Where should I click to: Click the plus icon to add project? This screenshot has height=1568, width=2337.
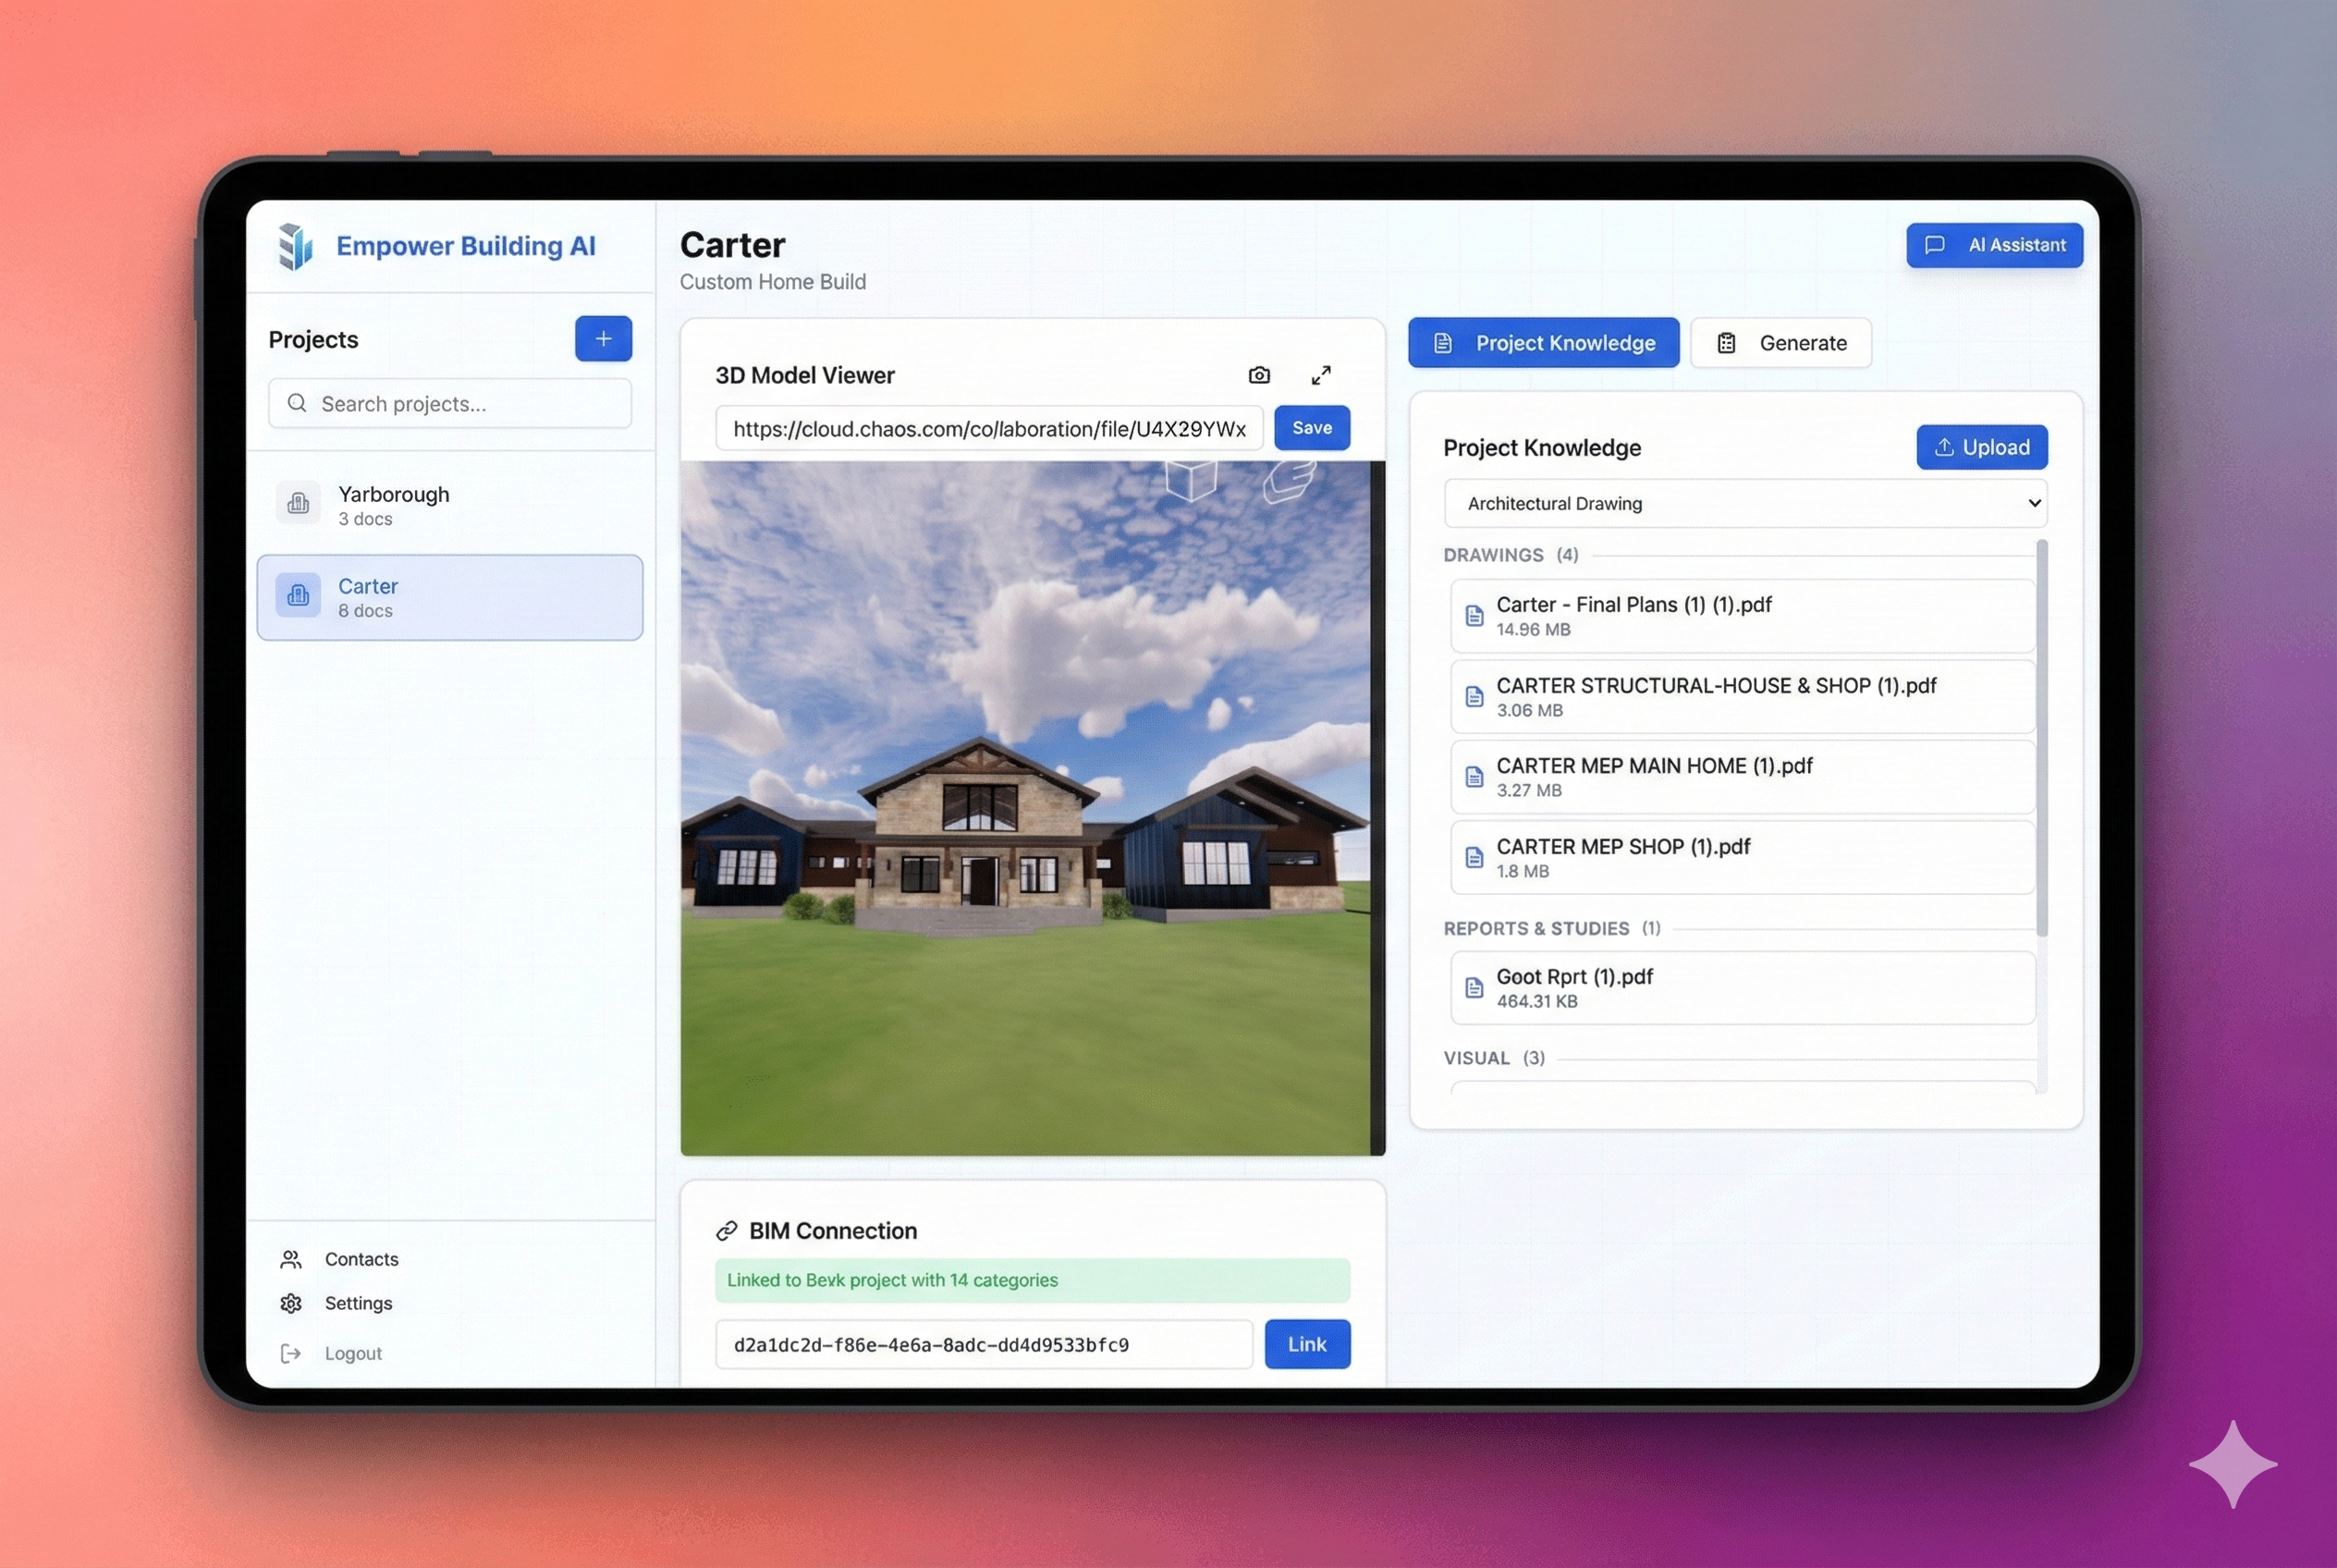(603, 339)
